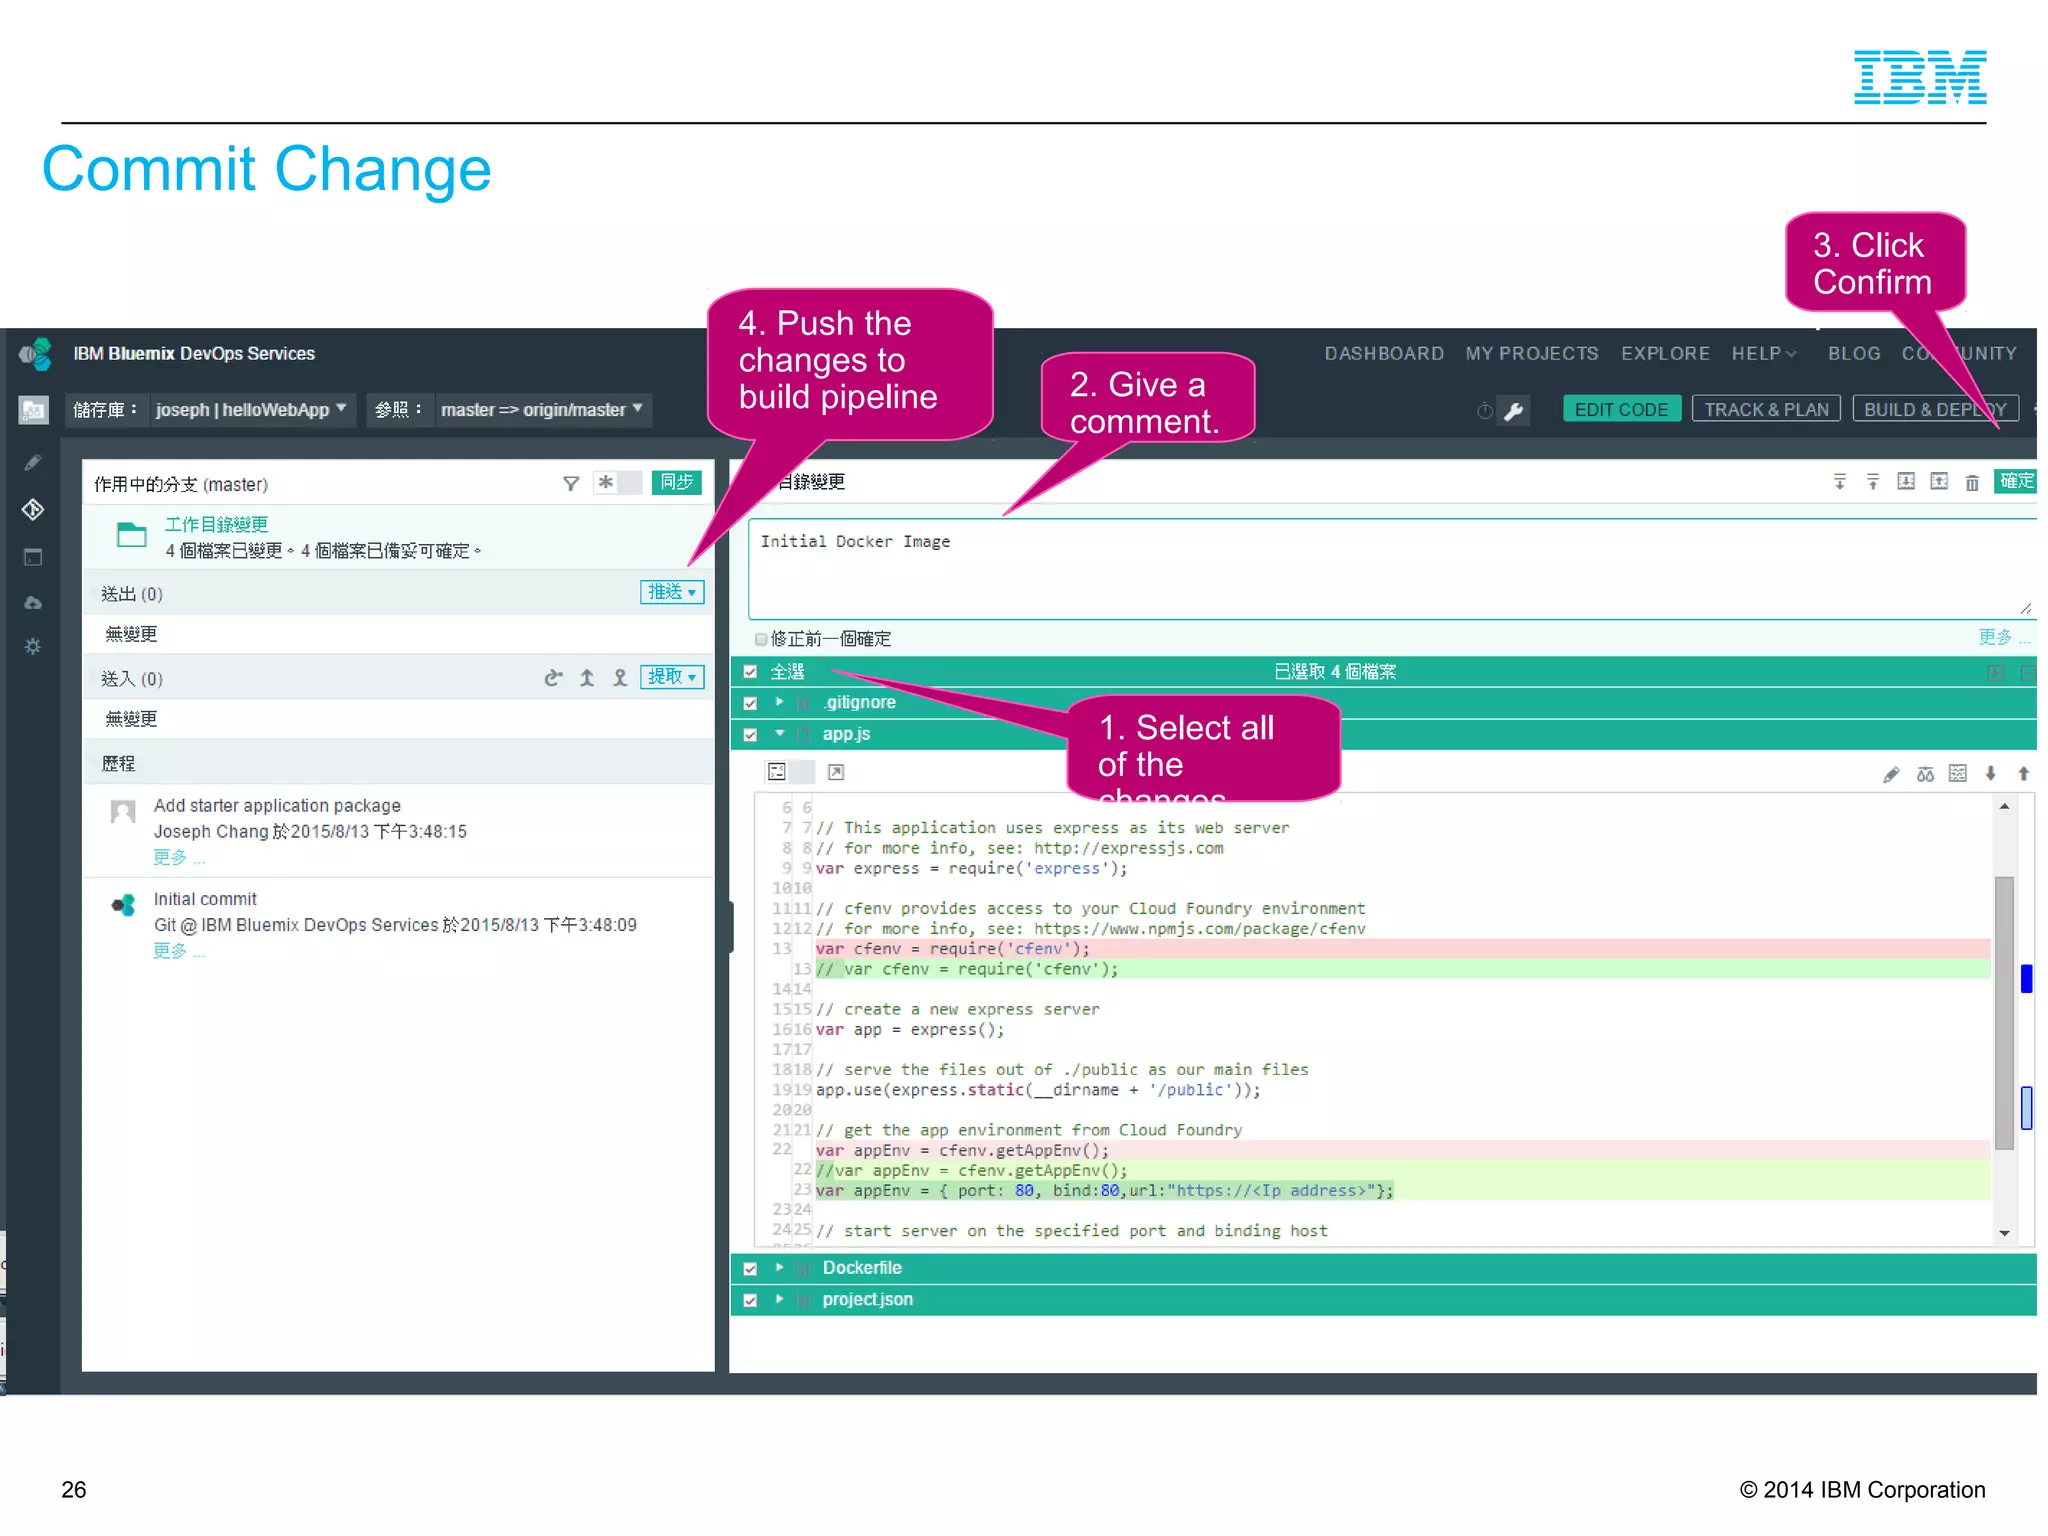The image size is (2048, 1536).
Task: Open the shell console in the left sidebar
Action: point(33,557)
